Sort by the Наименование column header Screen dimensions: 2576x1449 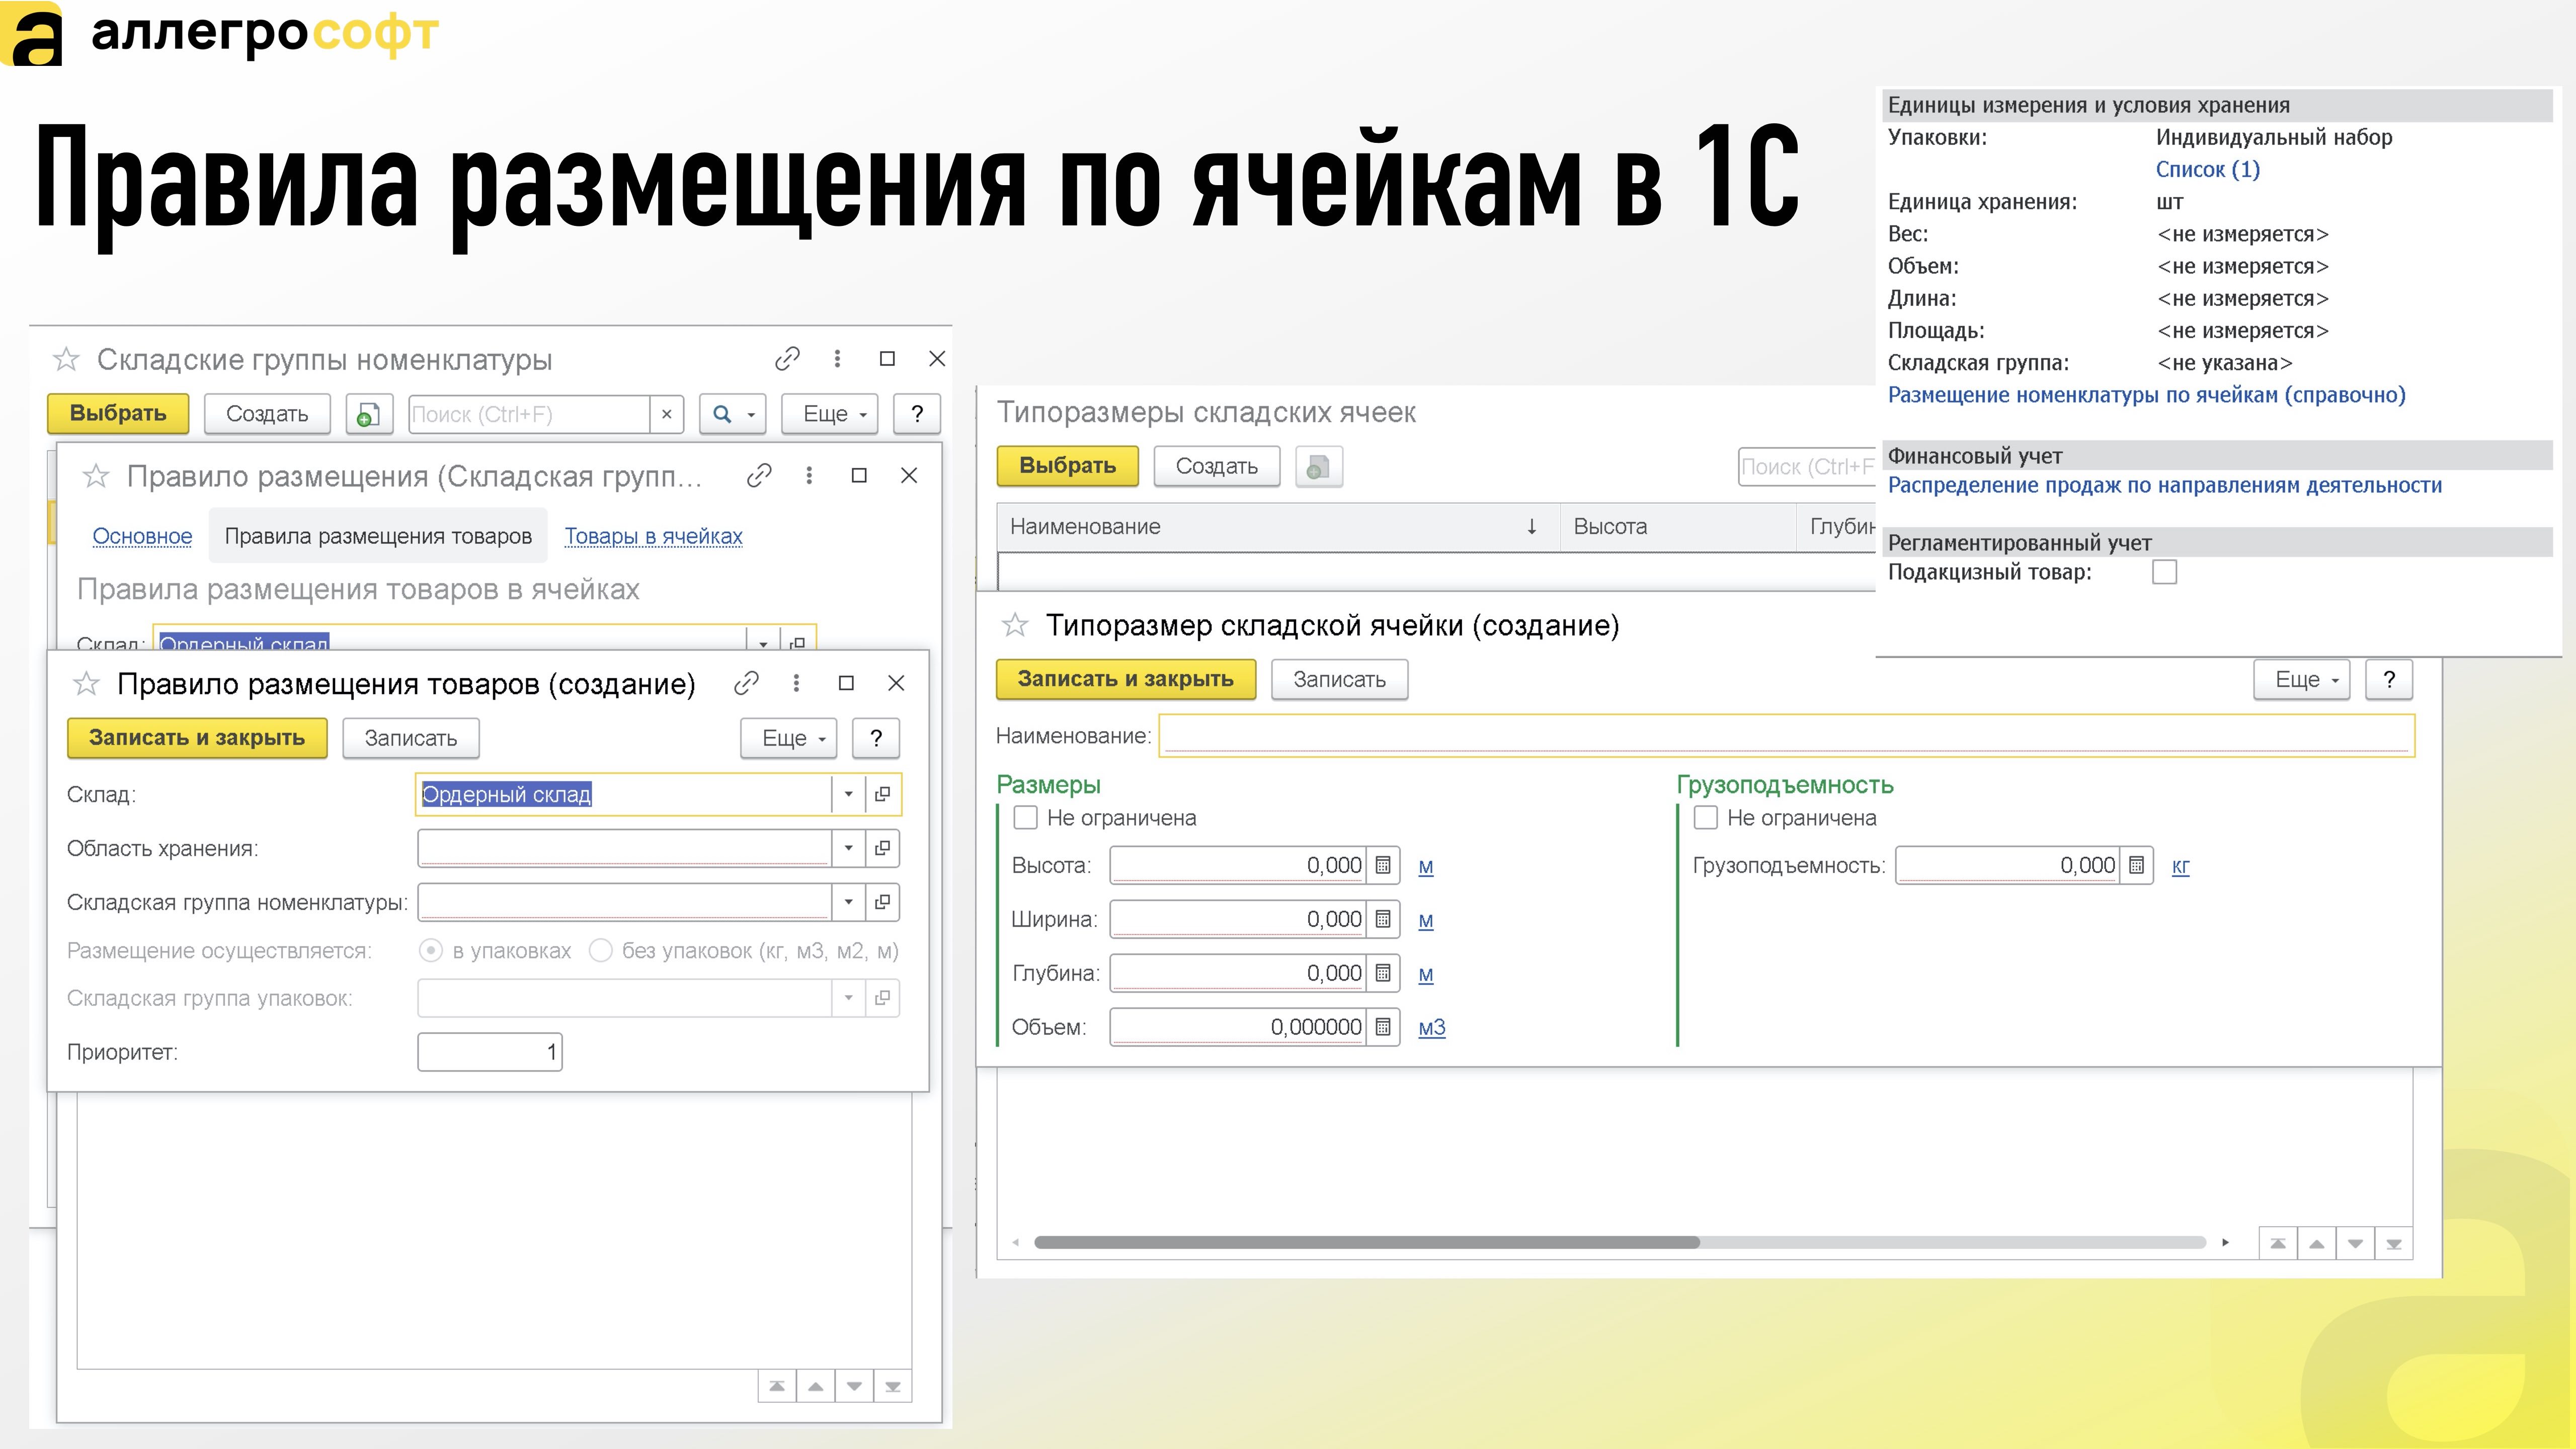point(1278,527)
